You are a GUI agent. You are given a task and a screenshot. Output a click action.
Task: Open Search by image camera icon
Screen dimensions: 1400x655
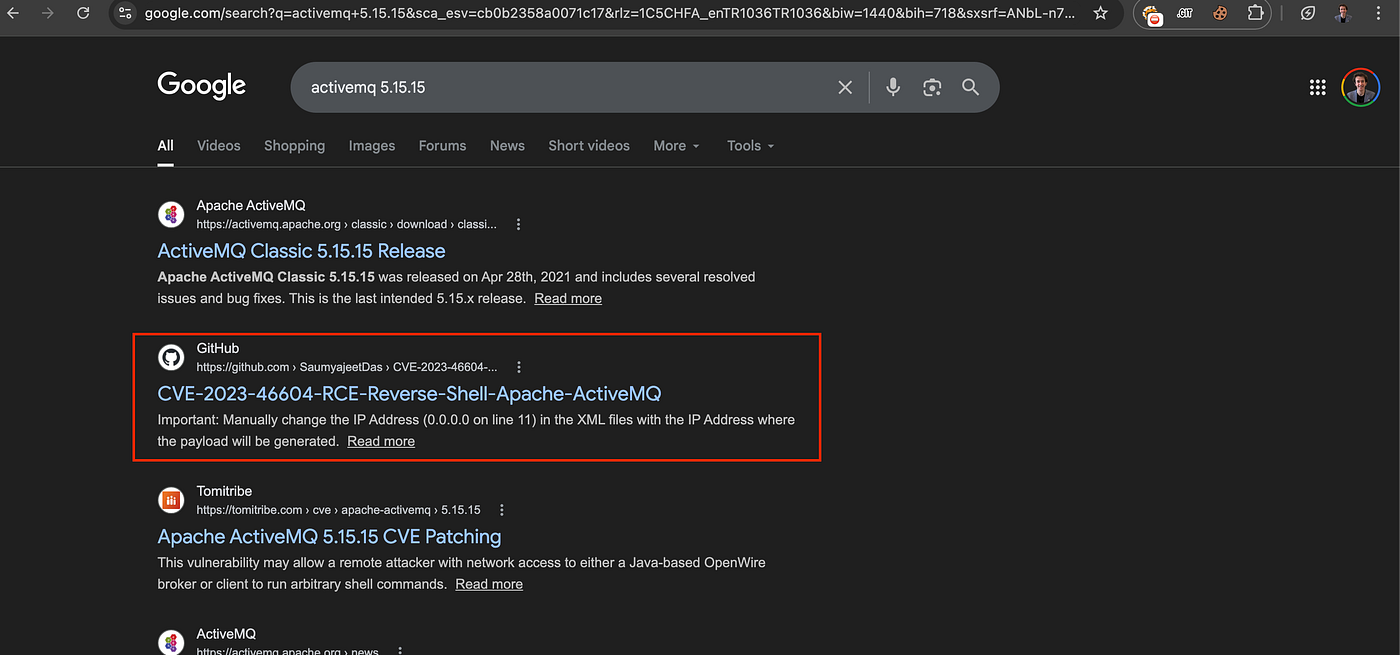pos(932,88)
